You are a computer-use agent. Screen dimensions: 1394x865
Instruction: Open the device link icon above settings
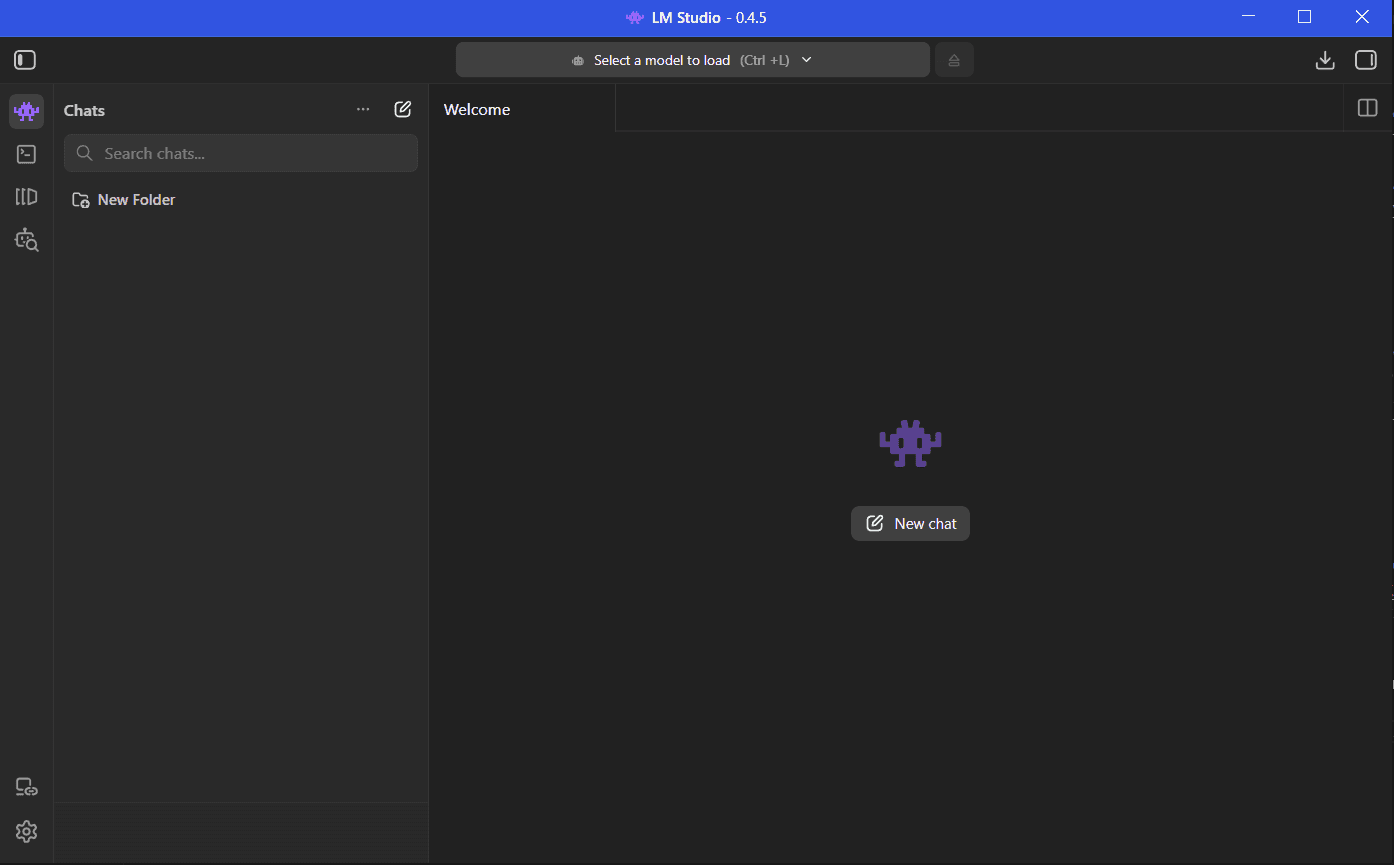coord(26,788)
